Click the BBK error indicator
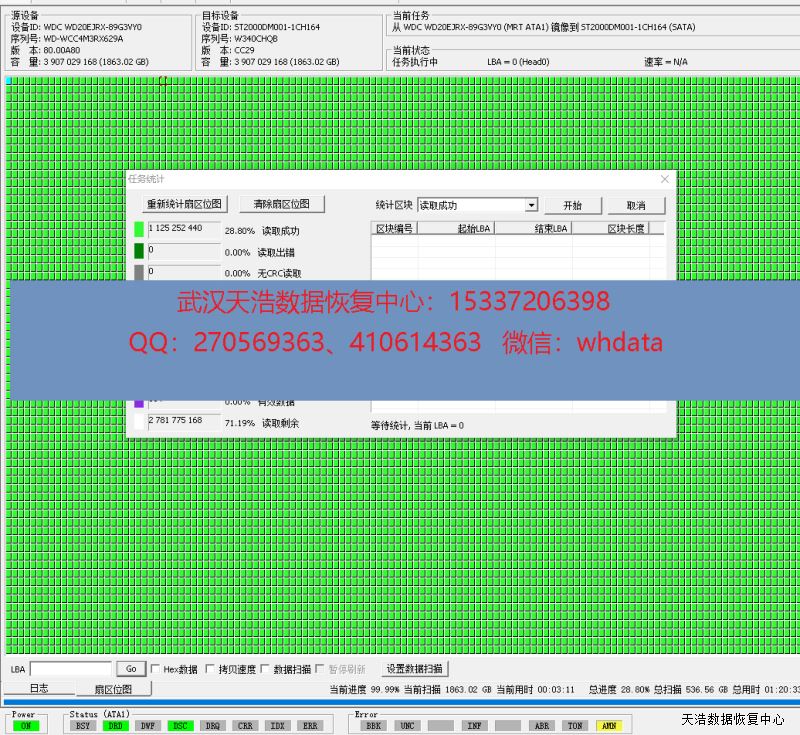 tap(375, 725)
